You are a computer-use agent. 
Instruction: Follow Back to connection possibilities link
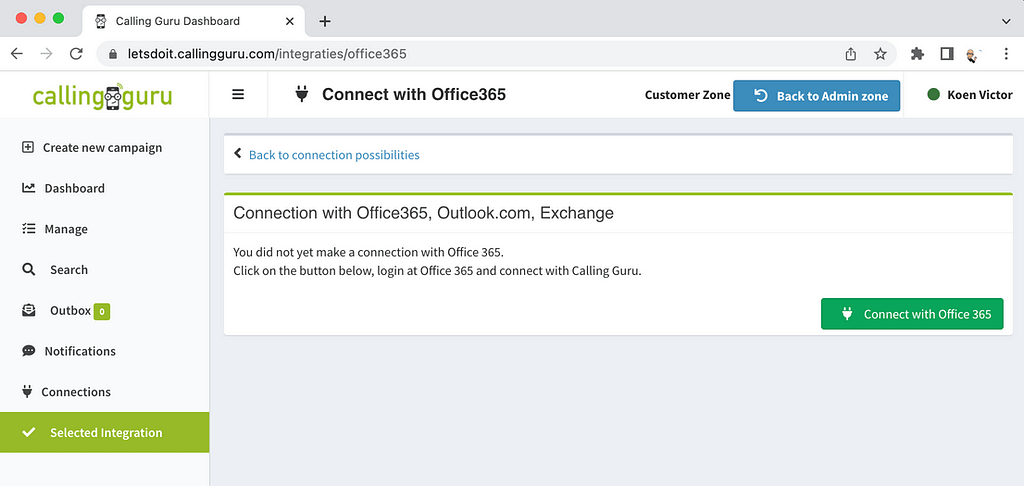pos(334,155)
